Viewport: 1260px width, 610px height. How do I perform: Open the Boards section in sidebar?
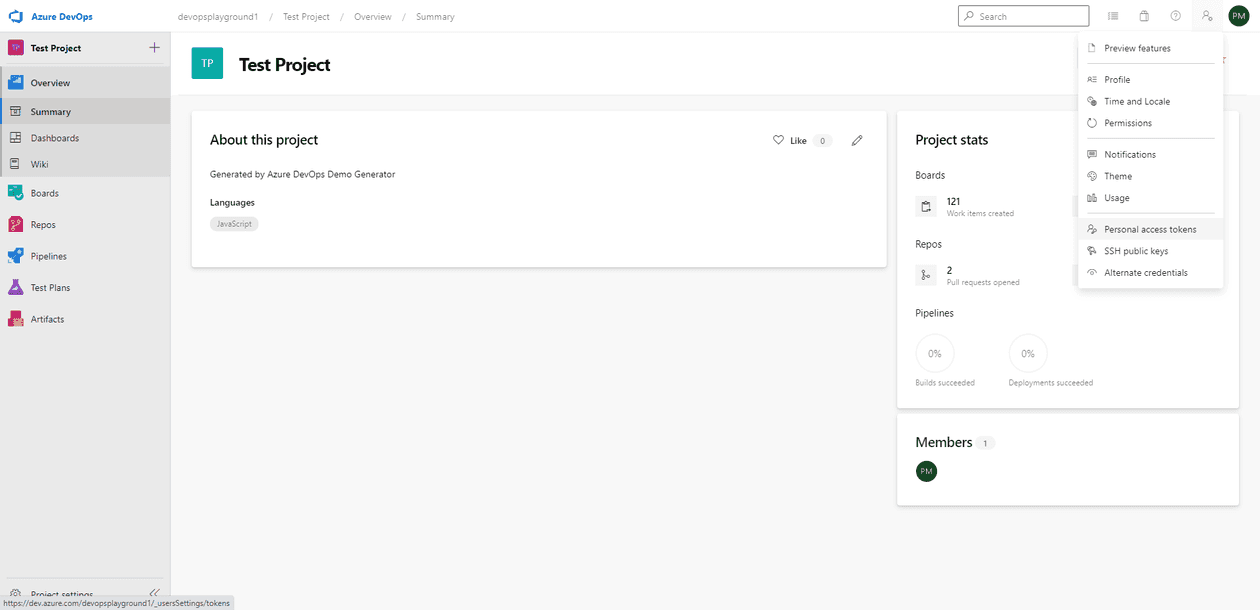coord(44,193)
